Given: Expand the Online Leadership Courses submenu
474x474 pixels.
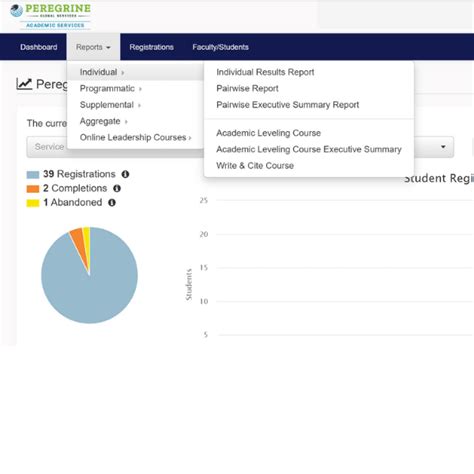Looking at the screenshot, I should tap(135, 137).
